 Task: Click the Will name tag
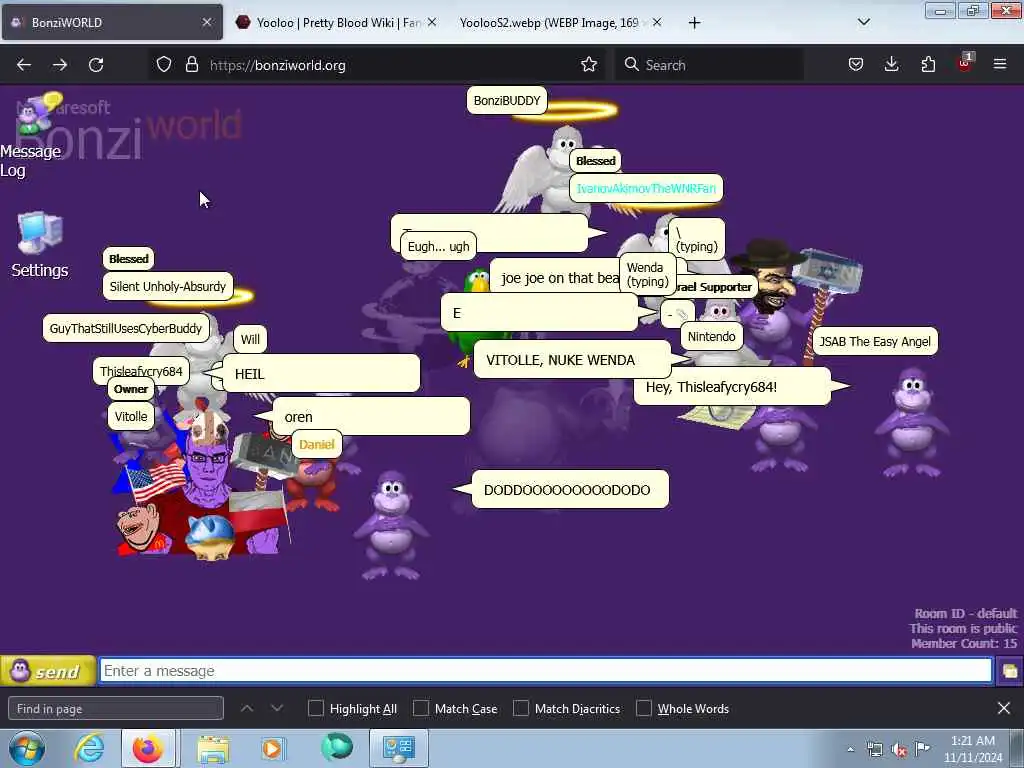pos(250,339)
